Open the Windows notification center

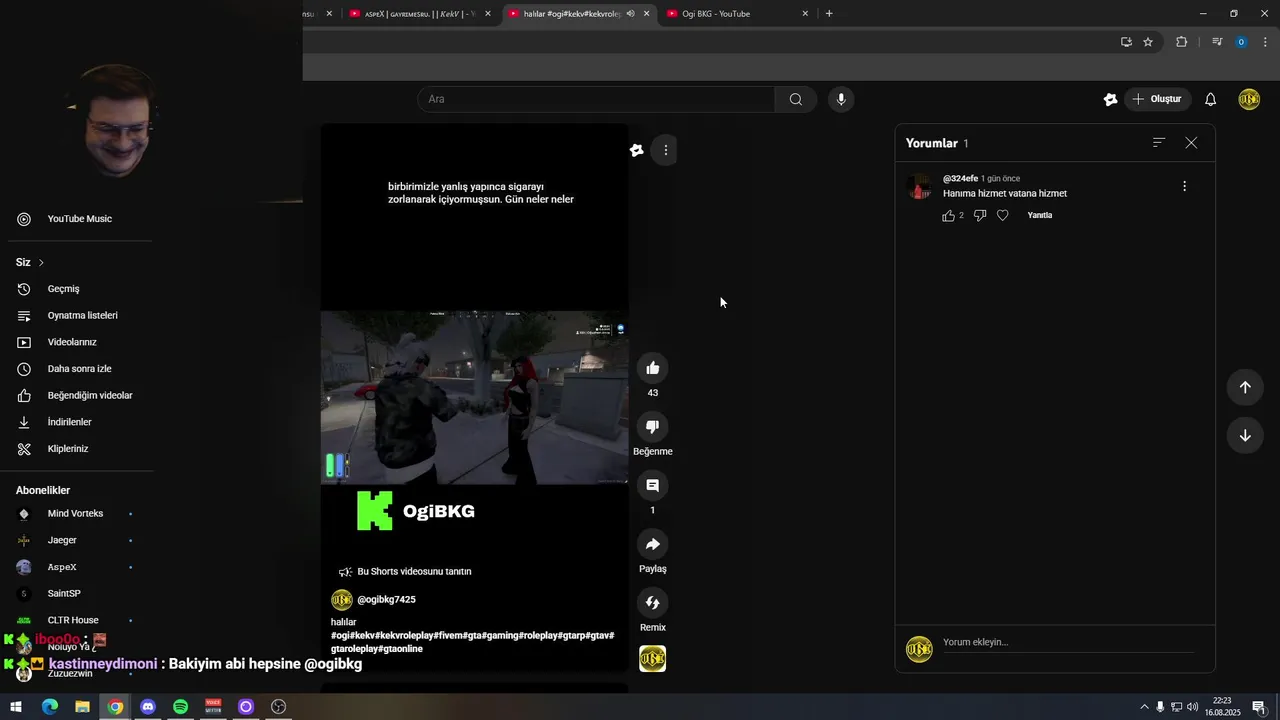(x=1259, y=707)
